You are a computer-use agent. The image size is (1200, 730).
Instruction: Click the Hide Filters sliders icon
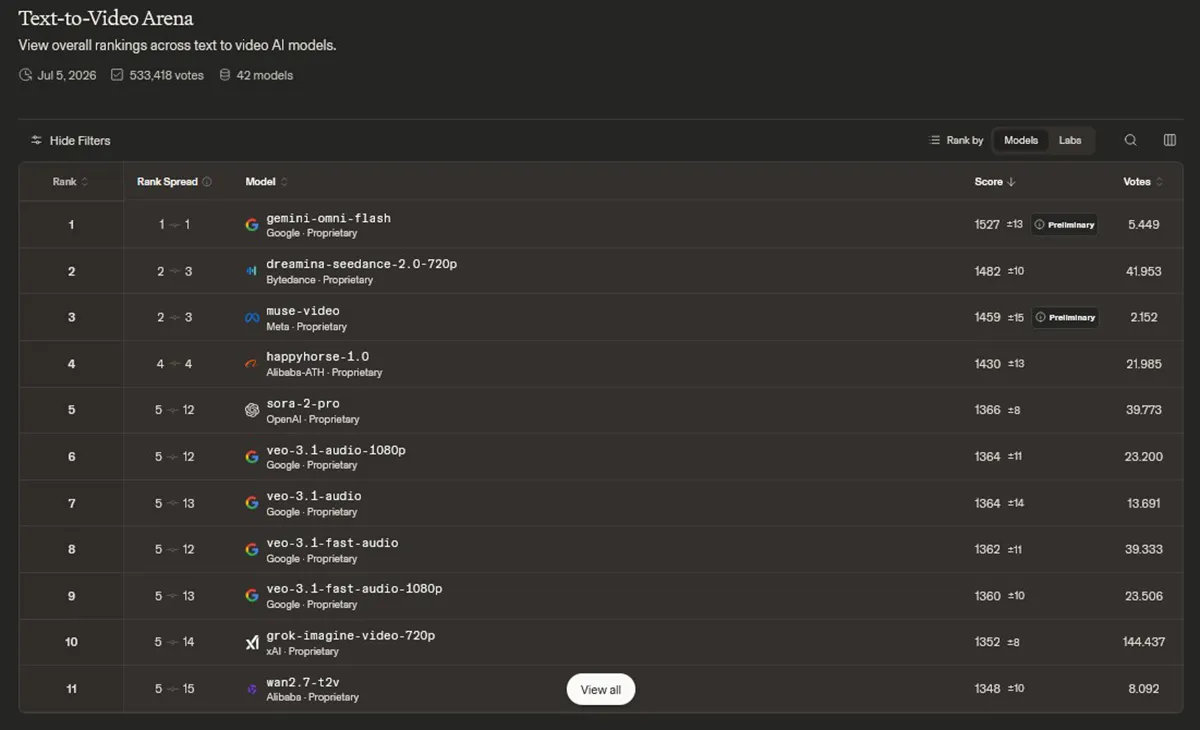(x=36, y=141)
